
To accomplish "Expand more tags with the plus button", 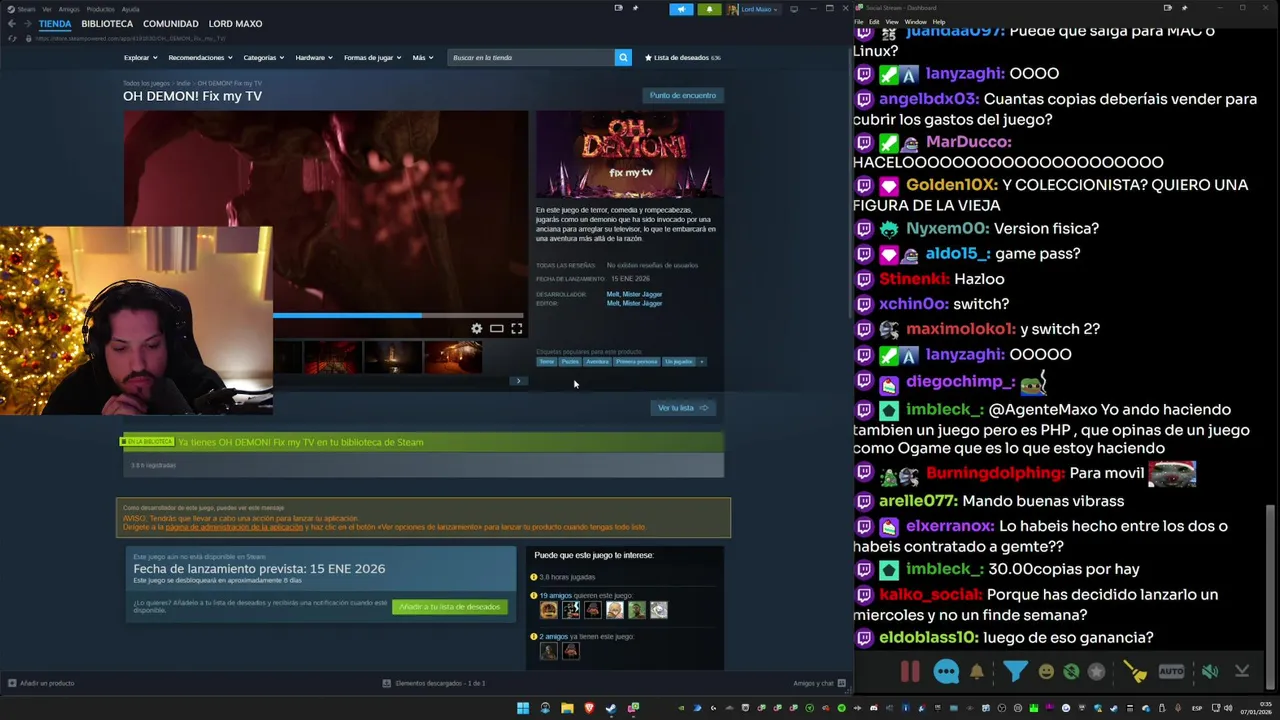I will pyautogui.click(x=701, y=362).
